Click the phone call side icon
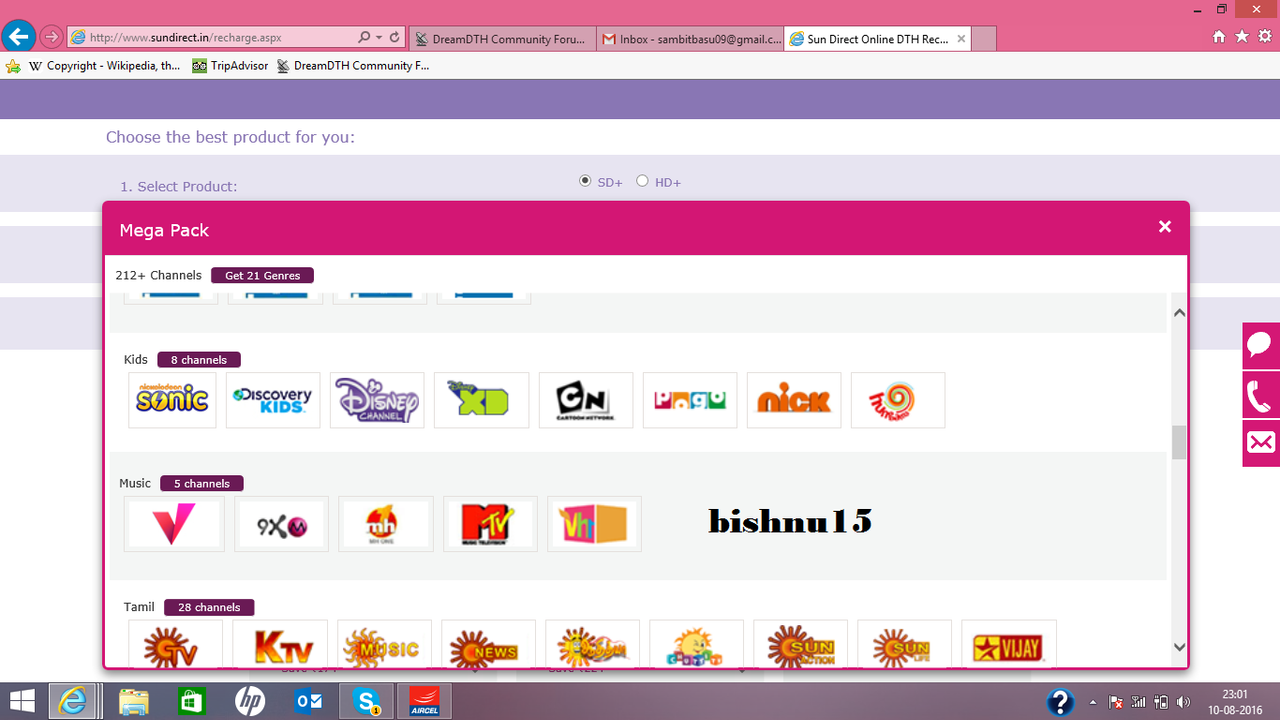 (x=1261, y=394)
